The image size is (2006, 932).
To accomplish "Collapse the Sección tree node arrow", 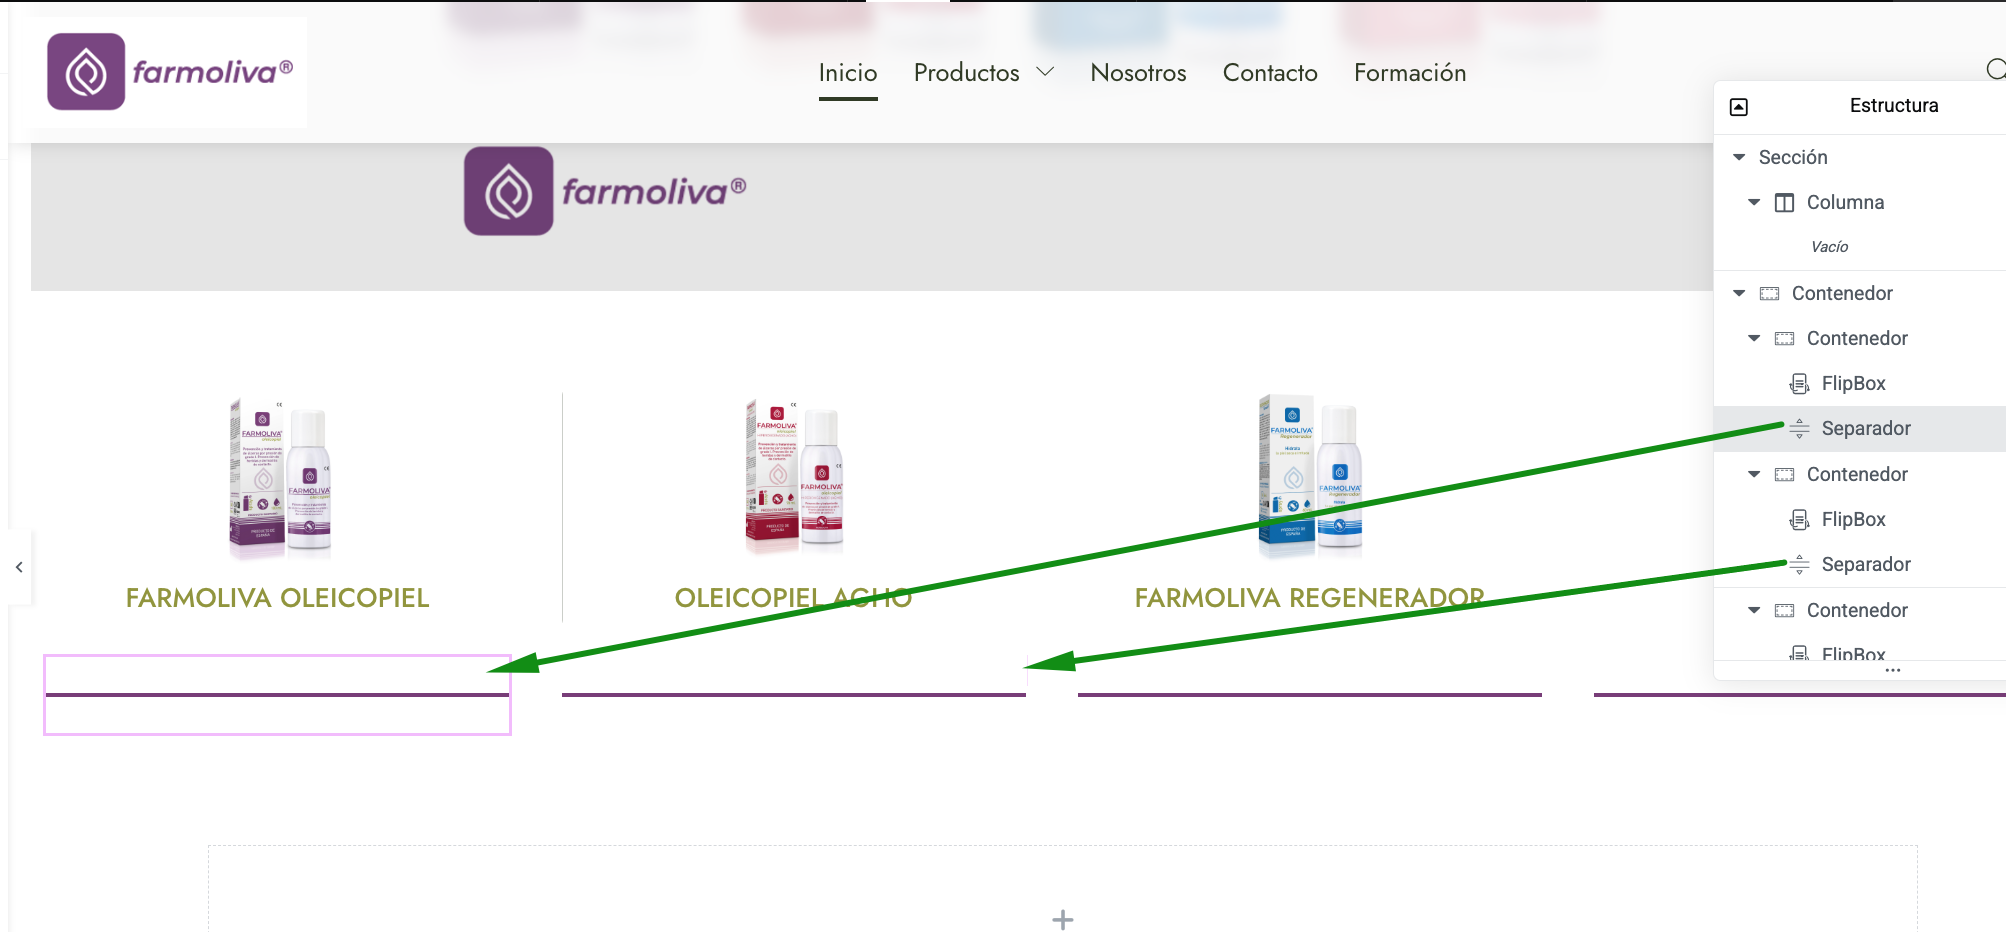I will [1739, 157].
